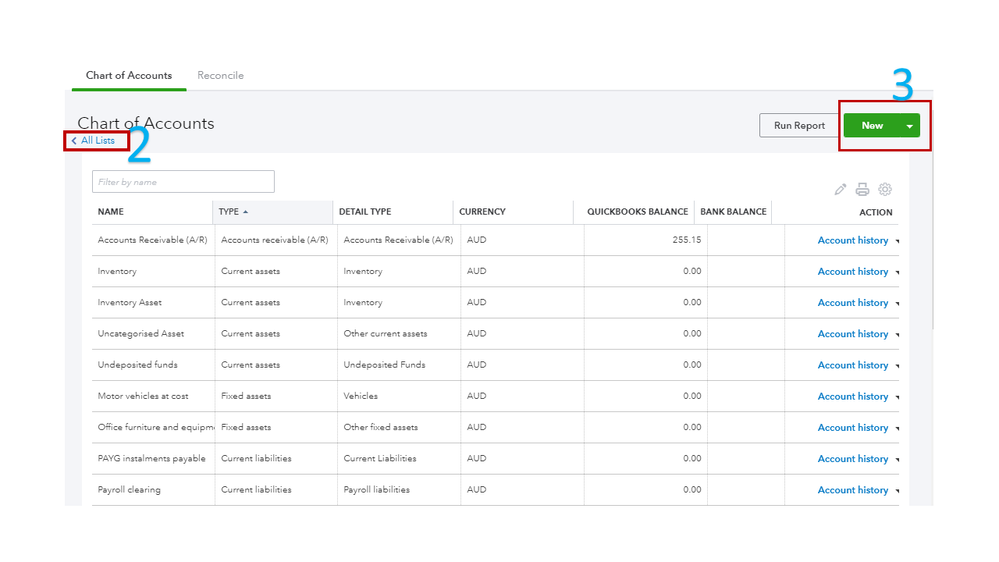Expand action dropdown for Accounts Receivable row
This screenshot has height=562, width=999.
896,241
